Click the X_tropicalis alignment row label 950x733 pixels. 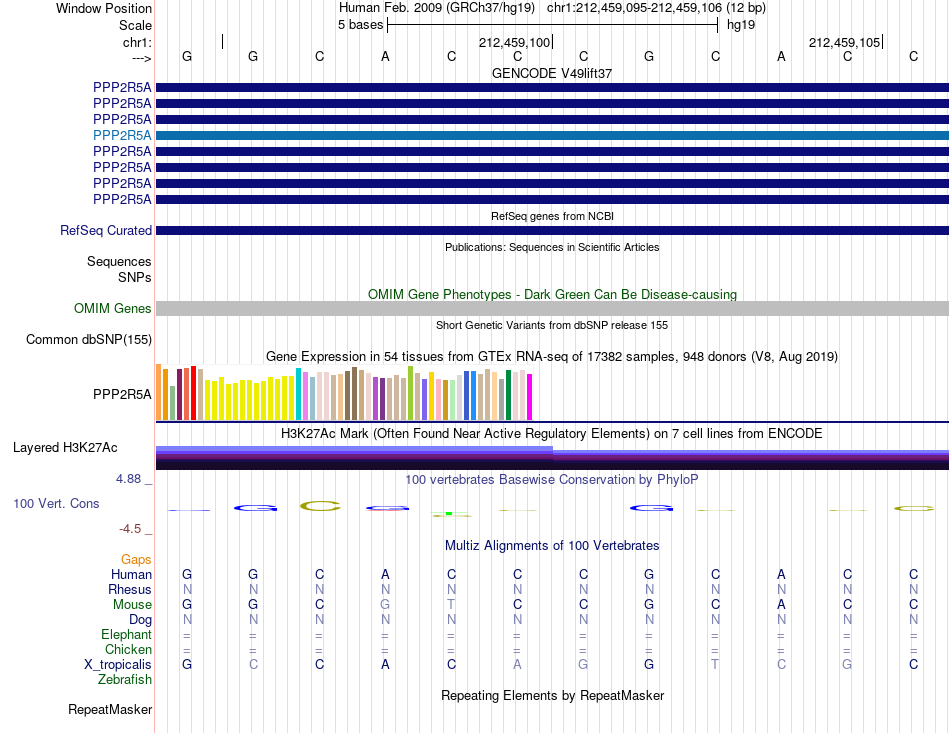118,665
